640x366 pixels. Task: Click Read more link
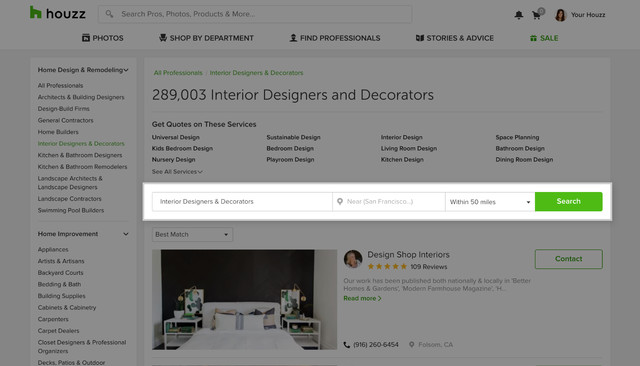pyautogui.click(x=362, y=298)
